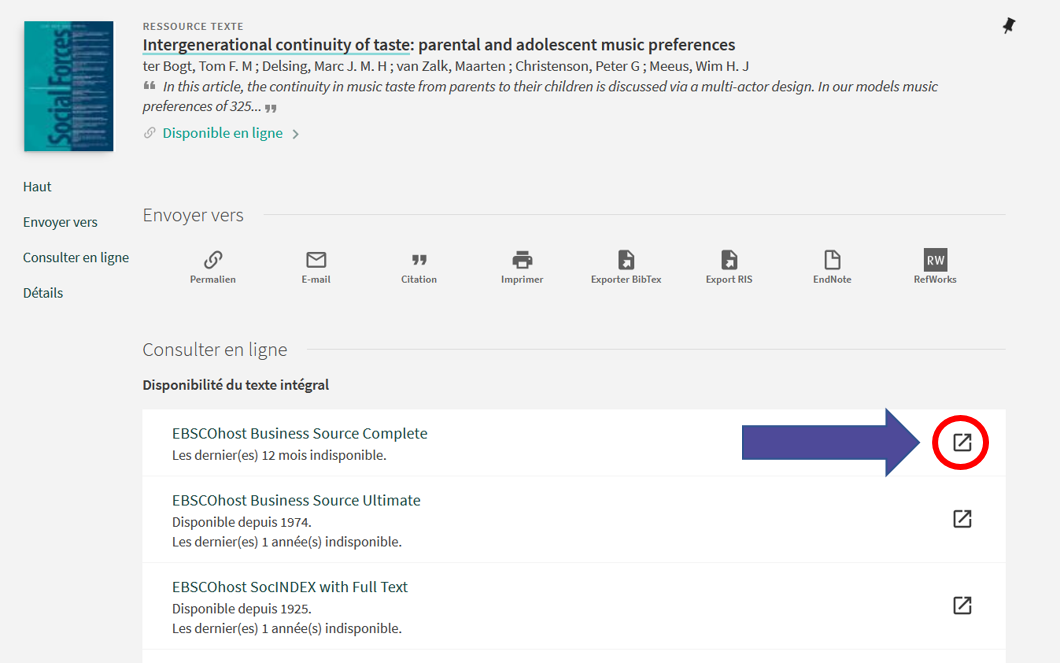Viewport: 1060px width, 663px height.
Task: Click the Export RIS icon
Action: coord(729,260)
